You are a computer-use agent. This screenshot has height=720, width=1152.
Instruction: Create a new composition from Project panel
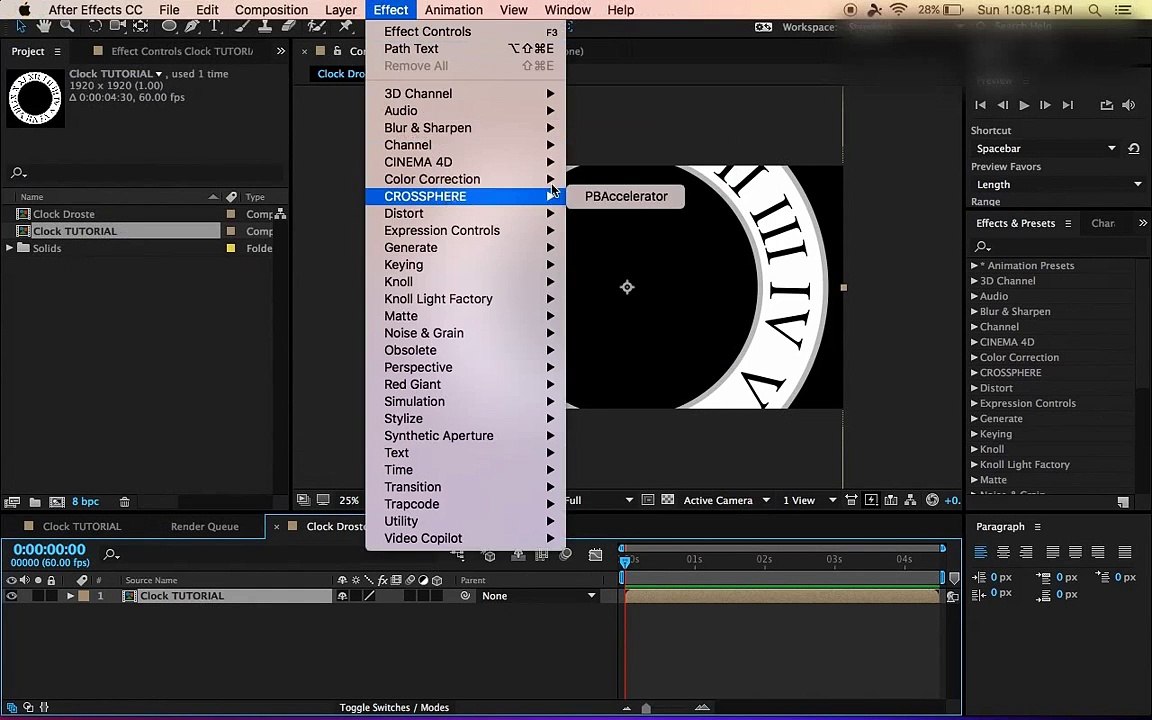tap(57, 502)
